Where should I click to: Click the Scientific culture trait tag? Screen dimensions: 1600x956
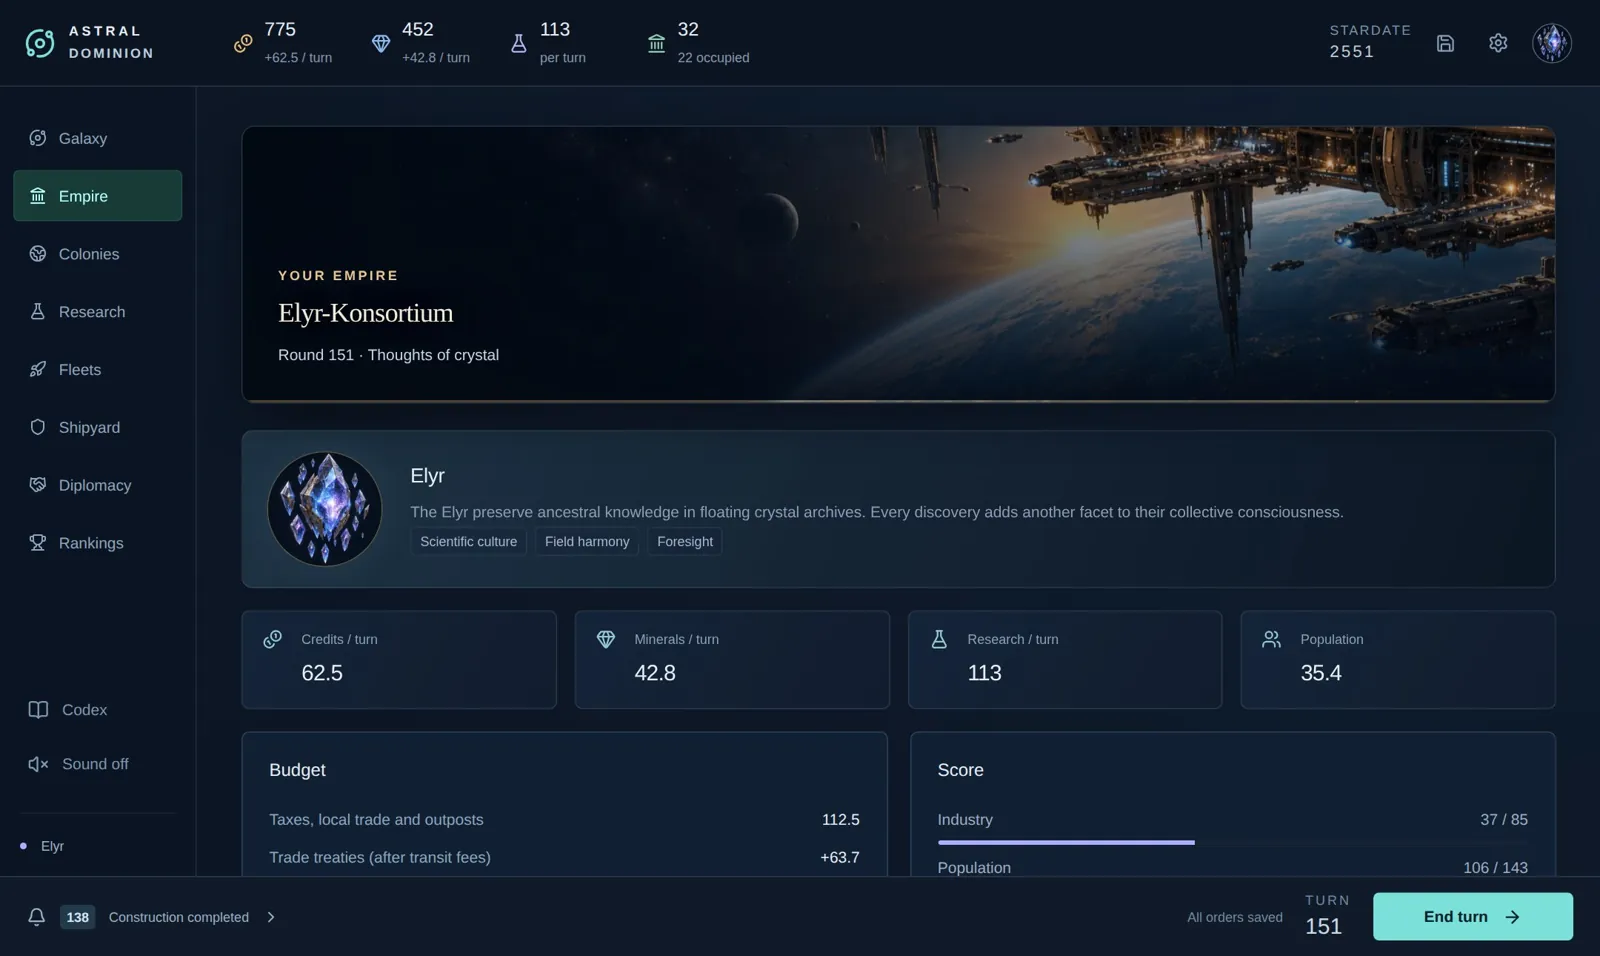pyautogui.click(x=468, y=541)
